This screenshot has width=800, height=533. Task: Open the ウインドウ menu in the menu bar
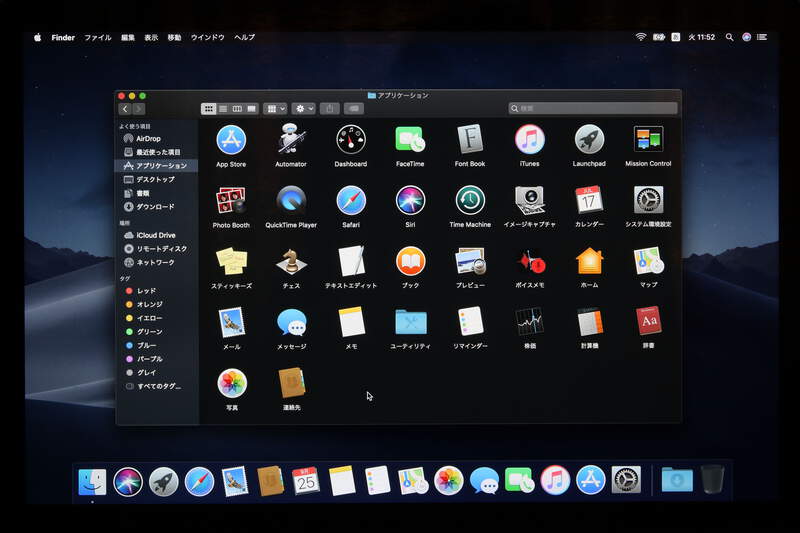[208, 37]
